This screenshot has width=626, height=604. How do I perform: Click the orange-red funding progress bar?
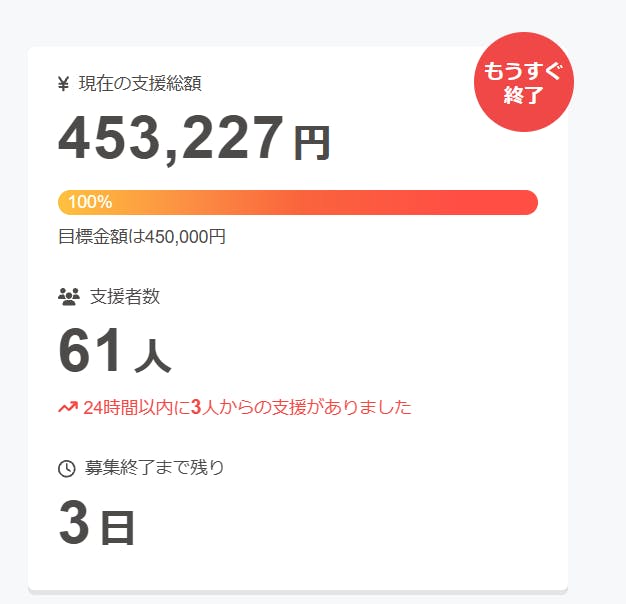tap(298, 202)
